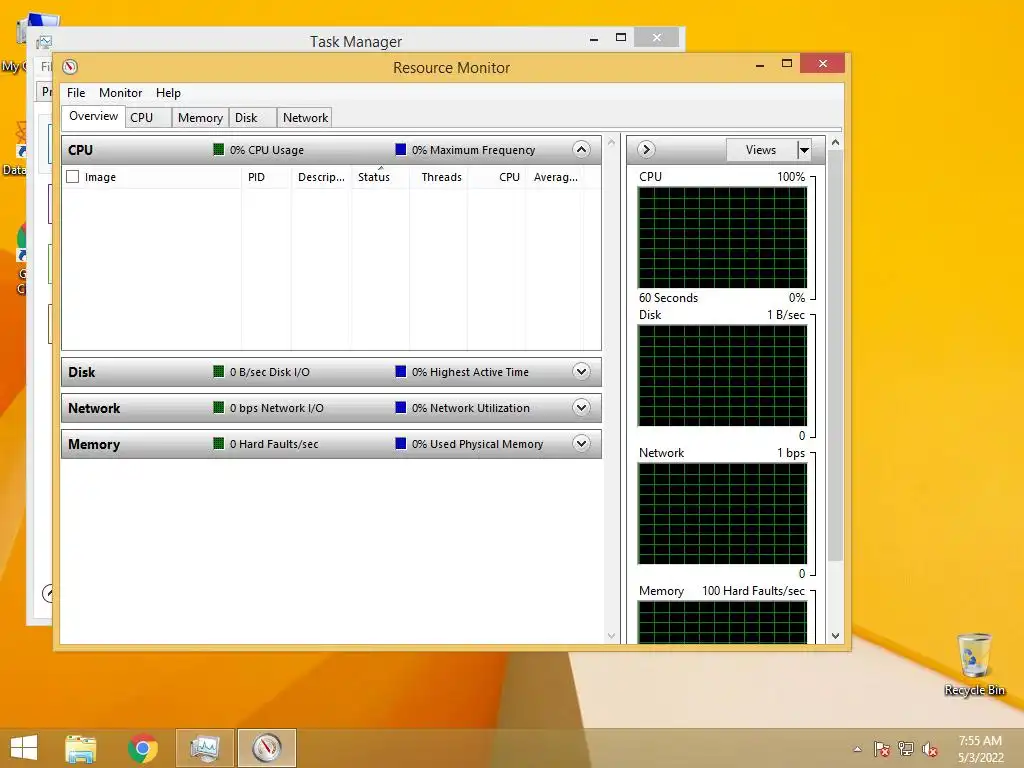
Task: Open the Help menu
Action: [x=168, y=93]
